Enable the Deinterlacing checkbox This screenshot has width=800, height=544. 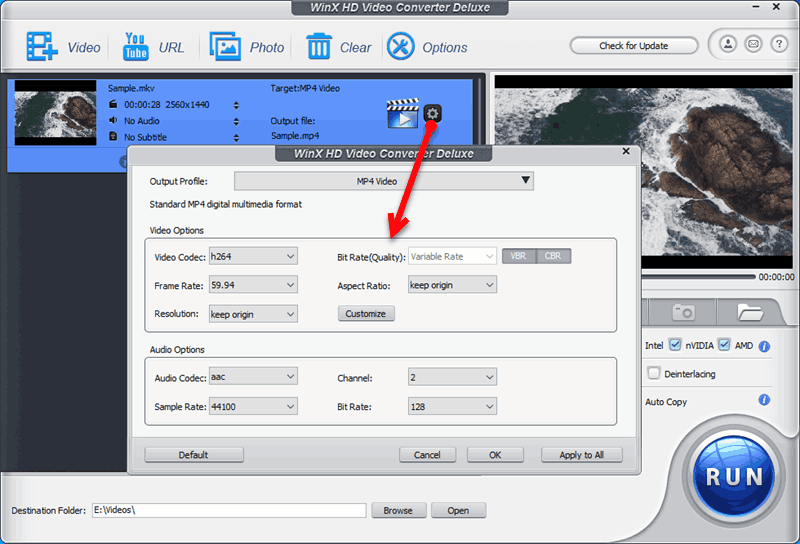coord(654,373)
